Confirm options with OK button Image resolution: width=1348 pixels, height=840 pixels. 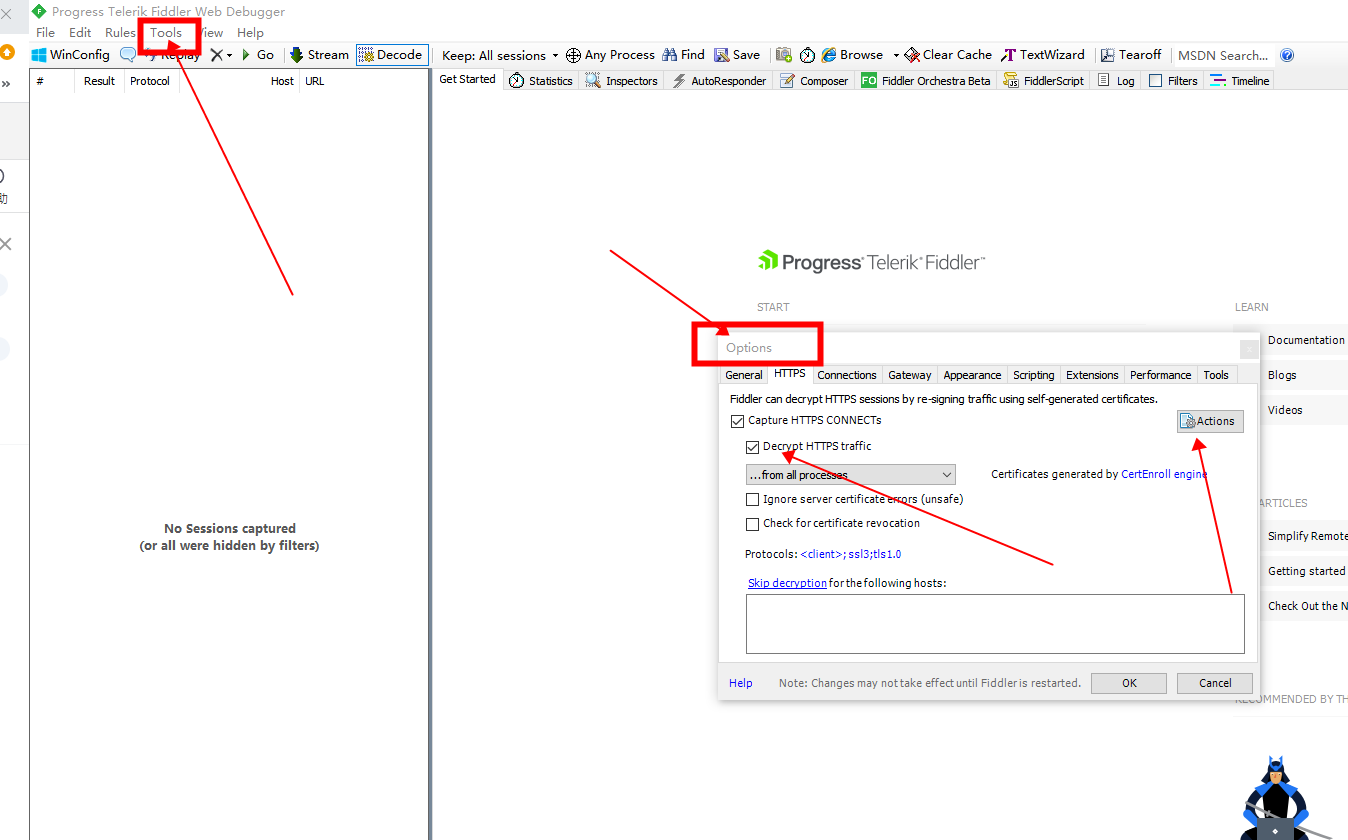(x=1129, y=683)
